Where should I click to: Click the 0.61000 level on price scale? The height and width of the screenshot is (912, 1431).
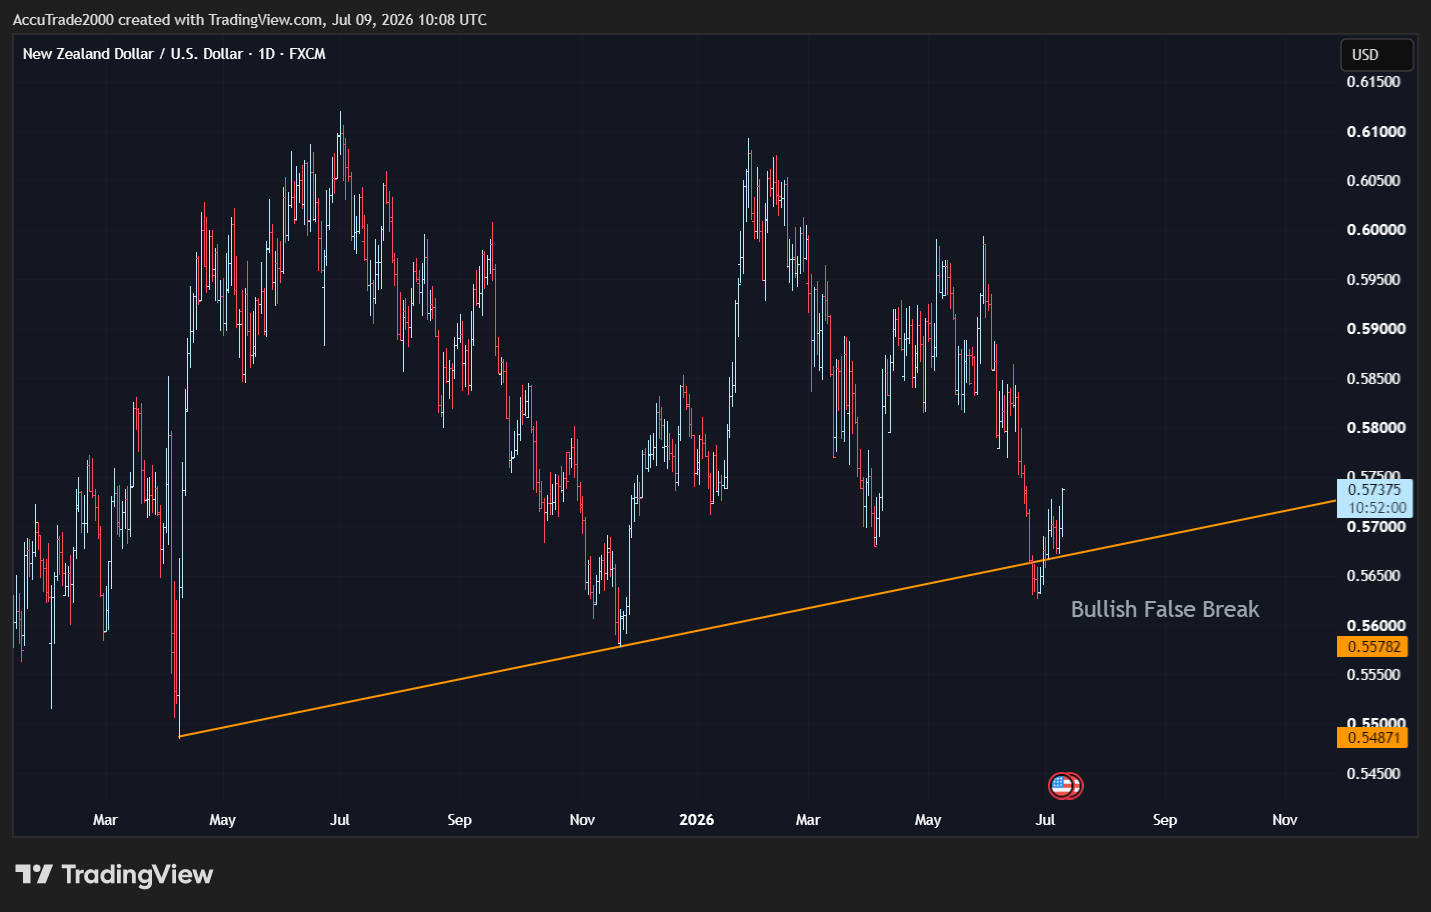pyautogui.click(x=1376, y=132)
